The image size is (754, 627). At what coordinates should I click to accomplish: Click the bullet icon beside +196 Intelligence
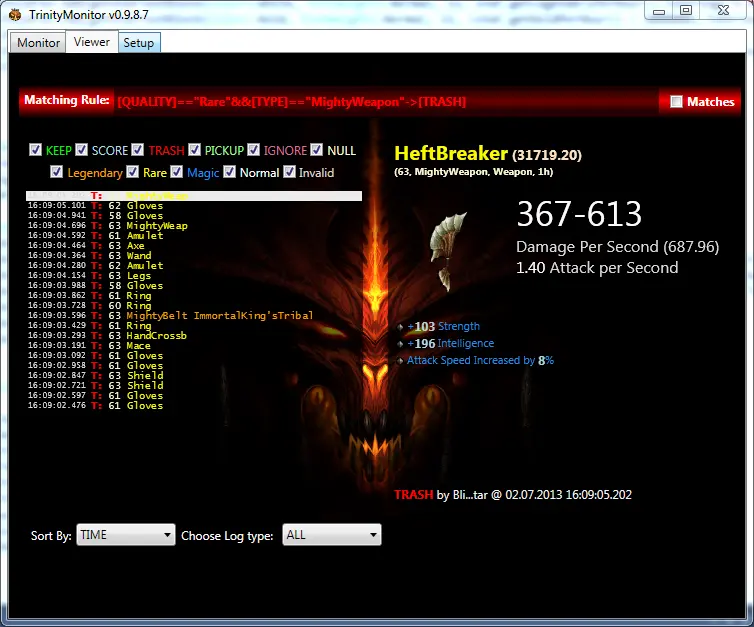(400, 344)
